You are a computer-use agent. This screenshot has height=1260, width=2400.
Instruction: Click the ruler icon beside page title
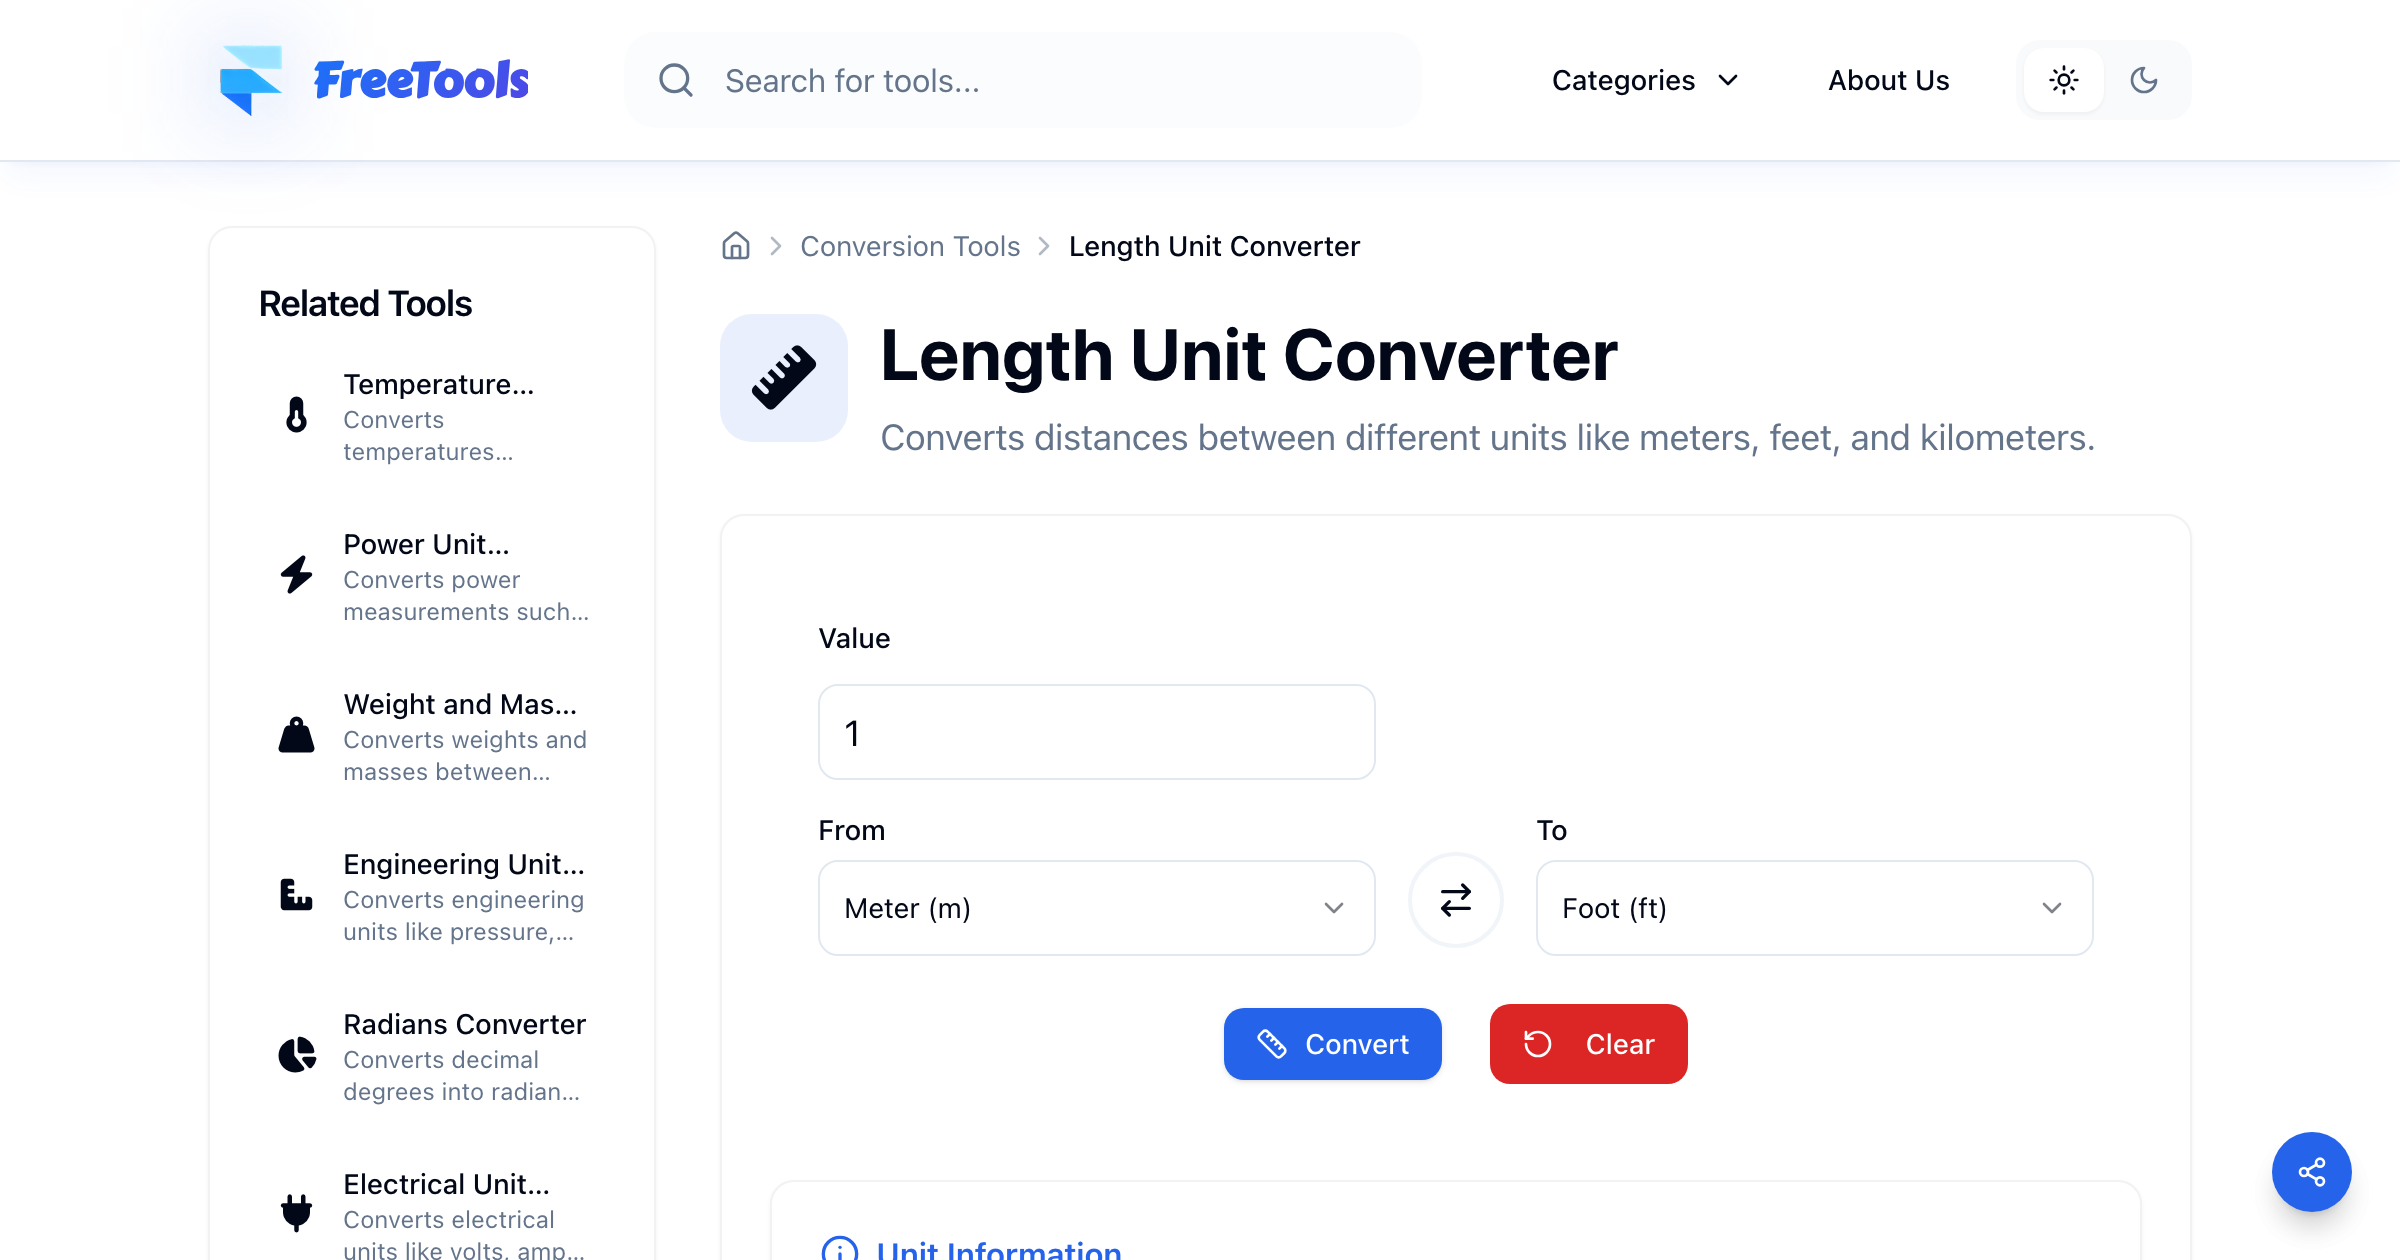click(784, 378)
